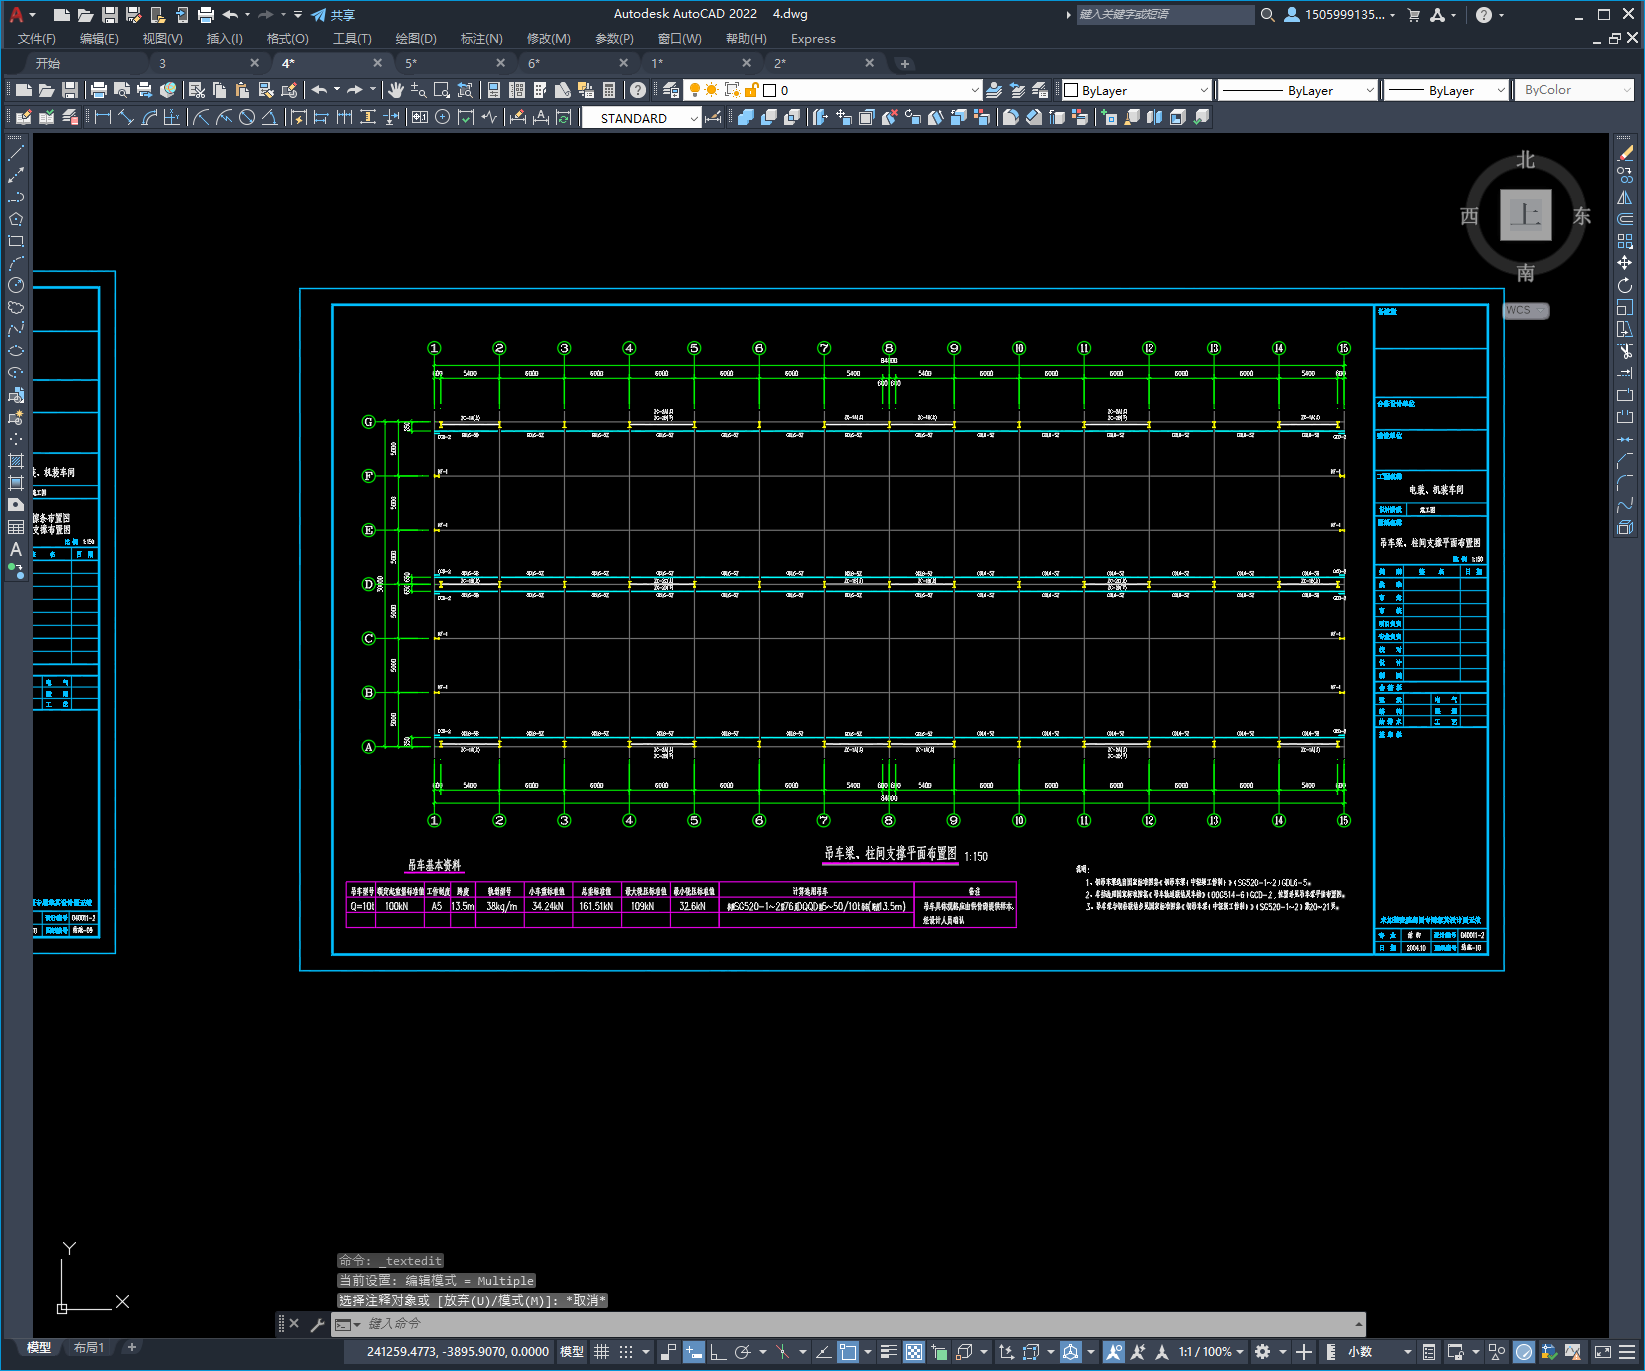The height and width of the screenshot is (1371, 1645).
Task: Click the Plot print icon in standard toolbar
Action: pyautogui.click(x=99, y=90)
